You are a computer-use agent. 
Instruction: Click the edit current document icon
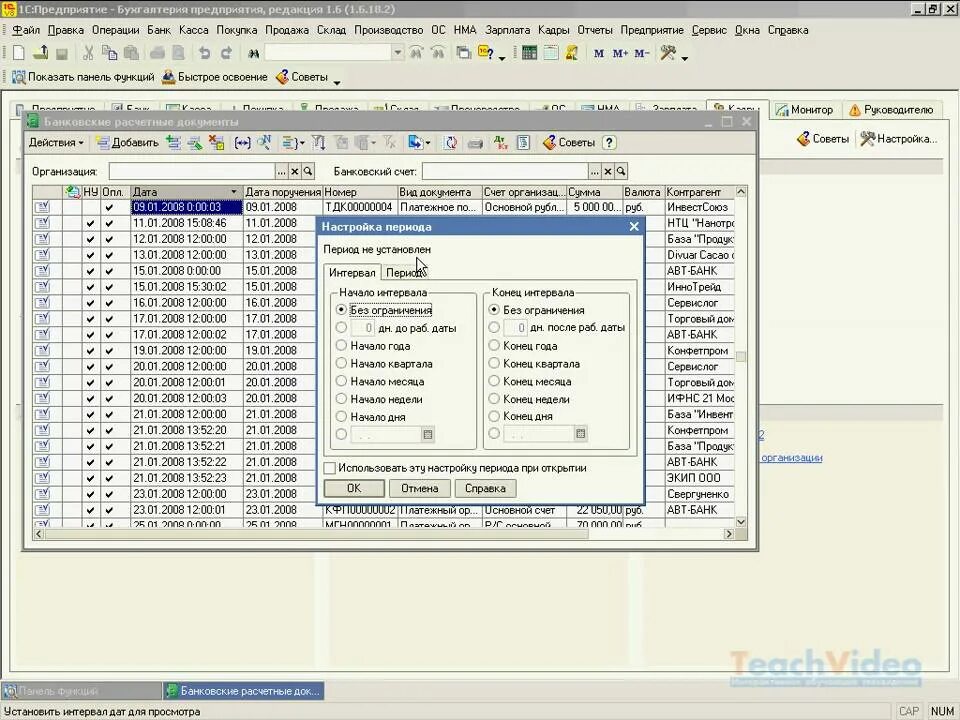[195, 143]
